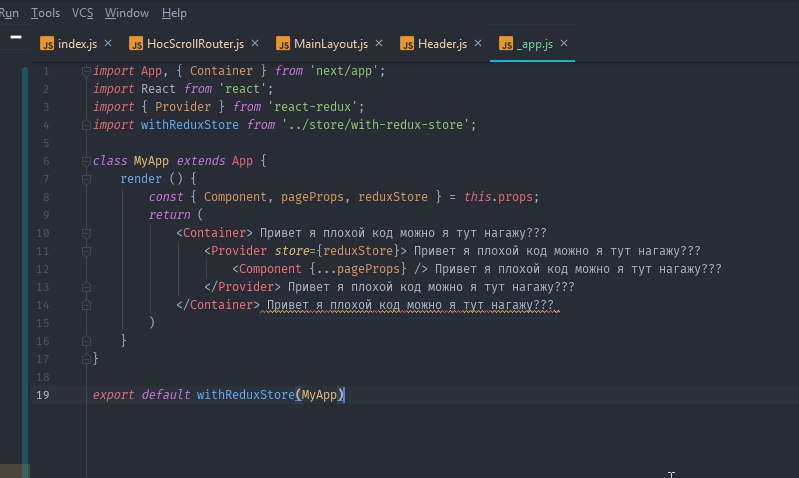Viewport: 799px width, 478px height.
Task: Collapse the MyApp class at line 6
Action: pyautogui.click(x=86, y=161)
